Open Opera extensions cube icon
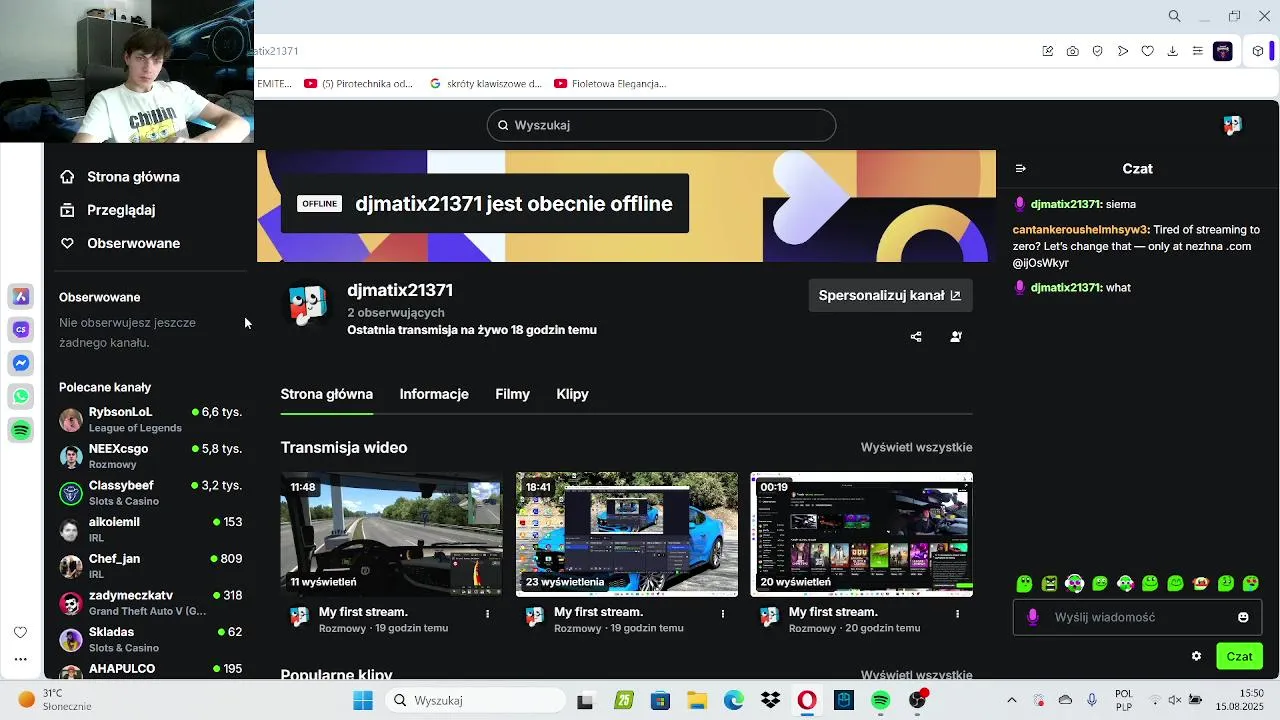 click(1258, 51)
